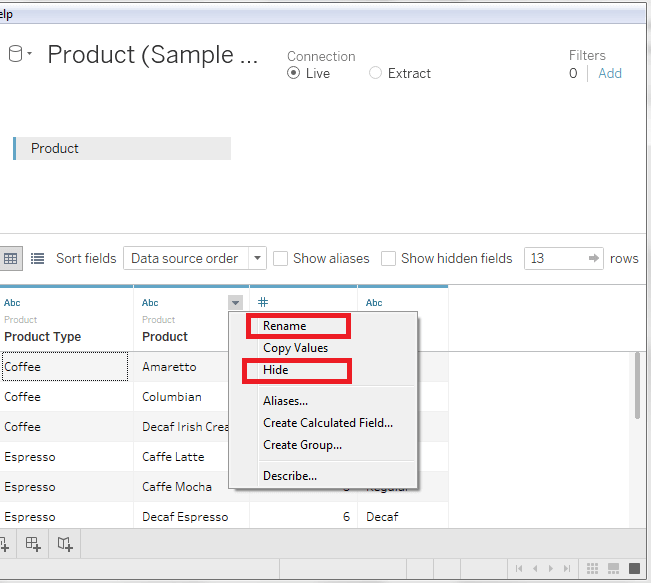Enable Show hidden fields checkbox
Screen dimensions: 651x583
point(388,258)
